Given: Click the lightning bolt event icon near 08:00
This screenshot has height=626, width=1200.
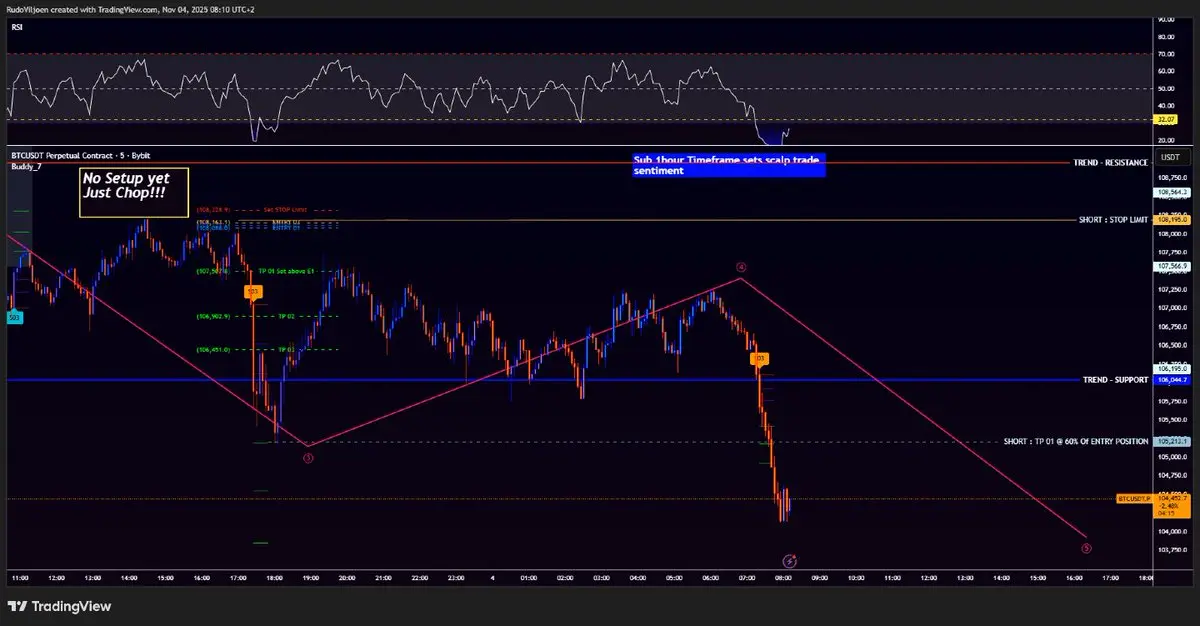Looking at the screenshot, I should [790, 562].
